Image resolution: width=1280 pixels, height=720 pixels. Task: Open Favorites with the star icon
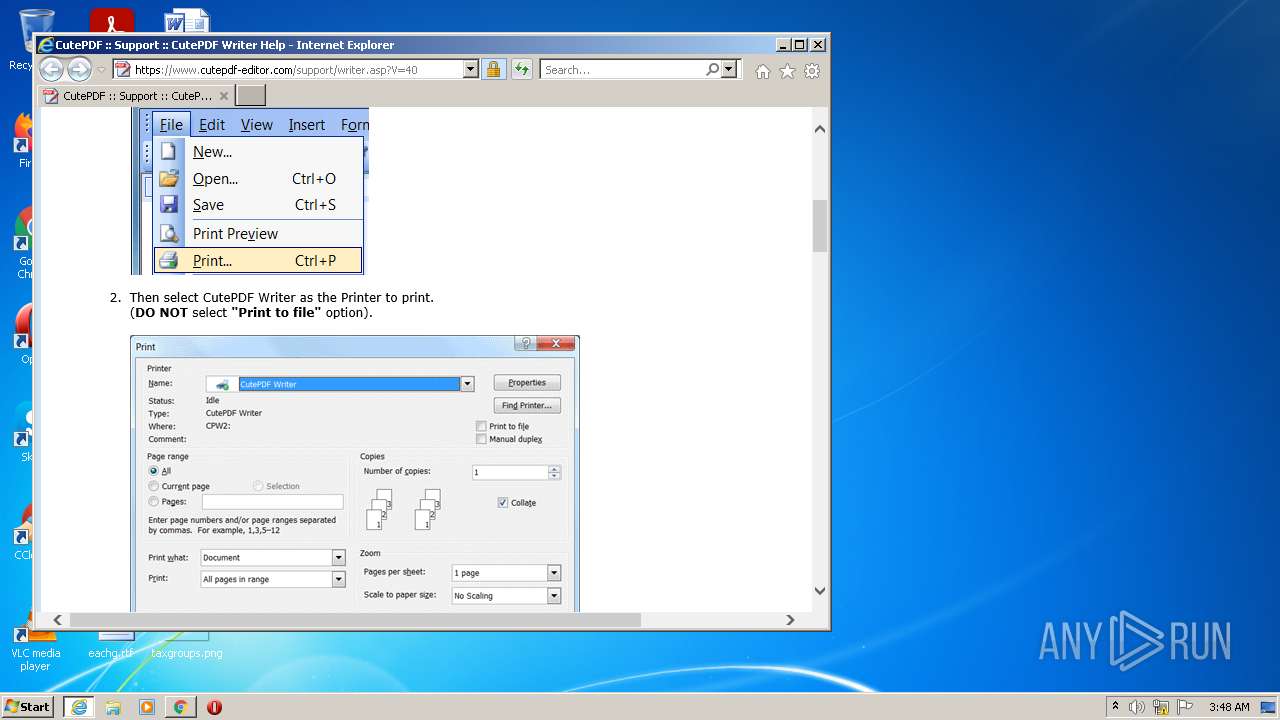point(787,71)
